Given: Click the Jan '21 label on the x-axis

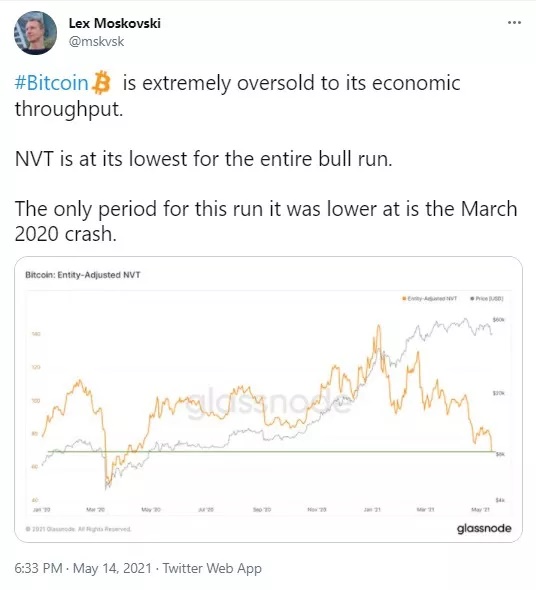Looking at the screenshot, I should pos(372,509).
